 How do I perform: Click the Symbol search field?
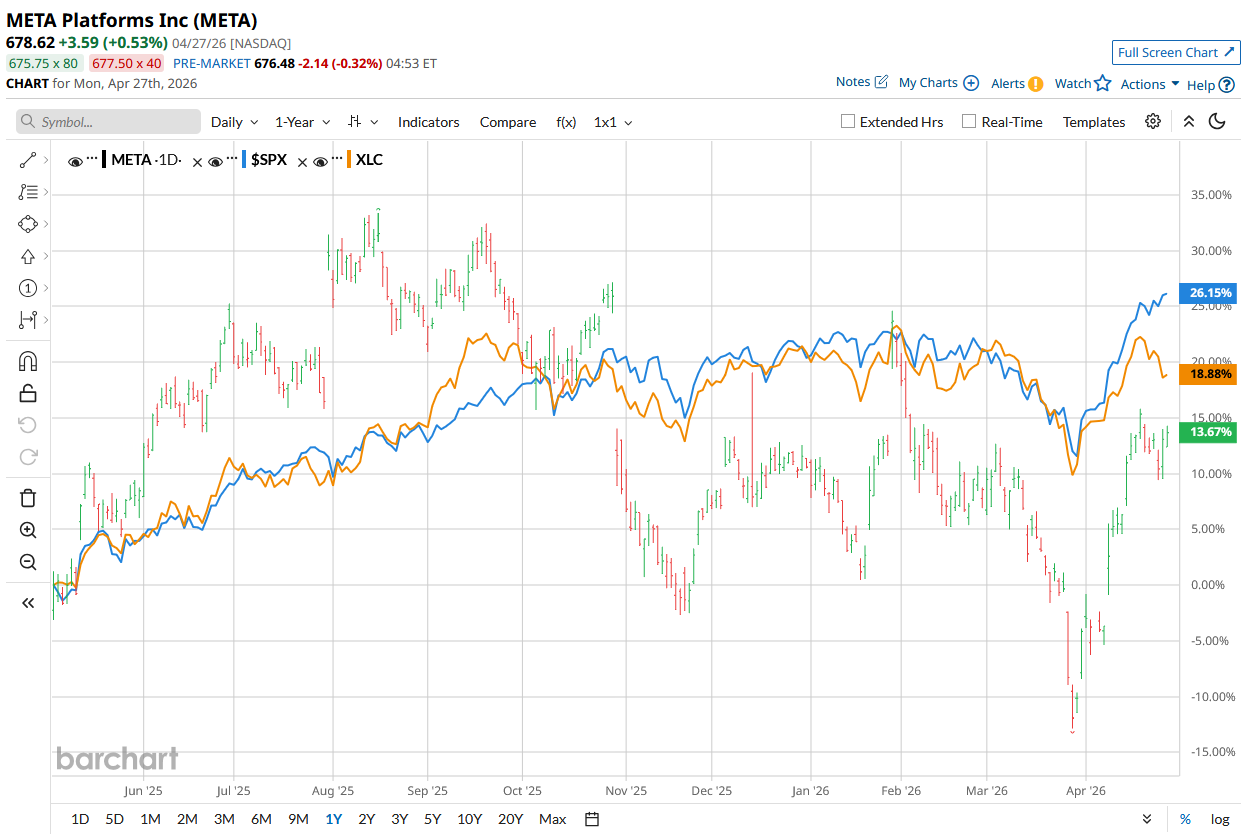point(108,122)
